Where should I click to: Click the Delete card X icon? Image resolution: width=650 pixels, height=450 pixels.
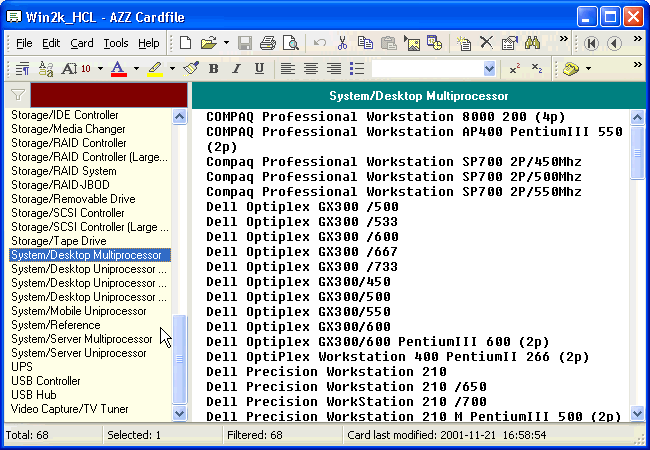(486, 43)
